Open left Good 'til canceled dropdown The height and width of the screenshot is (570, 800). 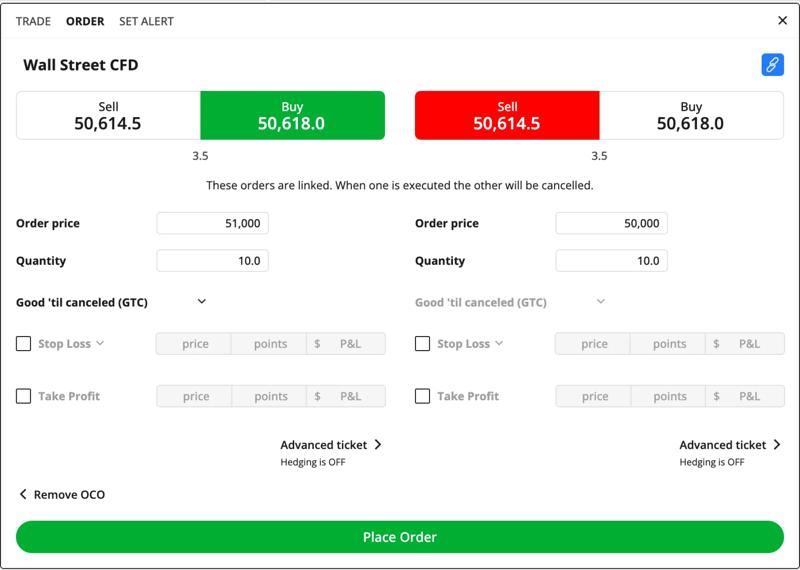[x=111, y=302]
